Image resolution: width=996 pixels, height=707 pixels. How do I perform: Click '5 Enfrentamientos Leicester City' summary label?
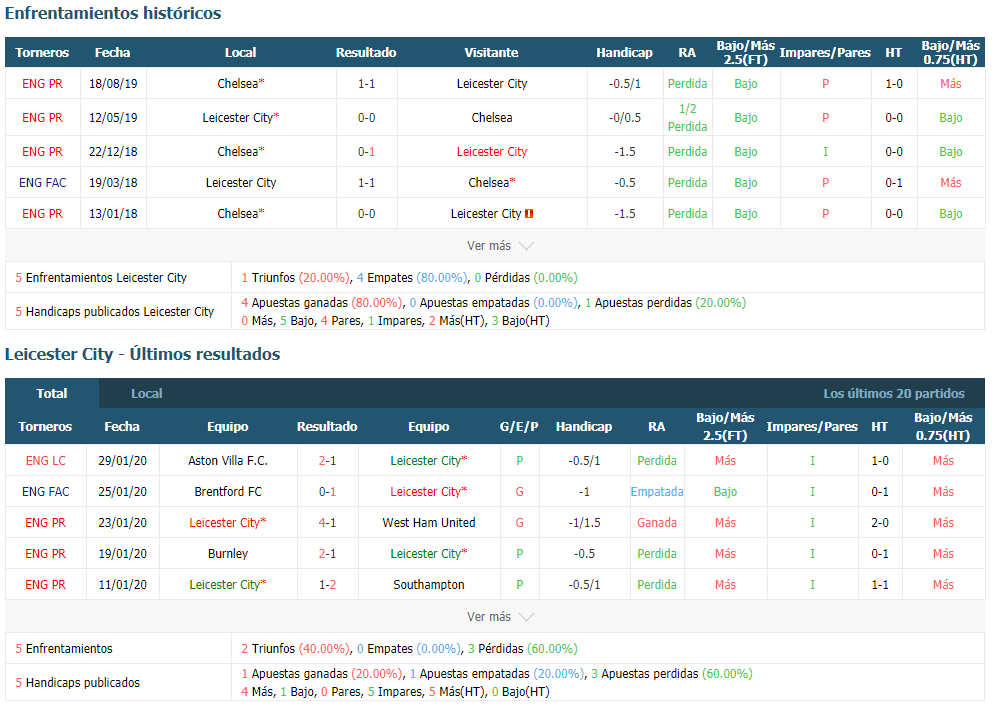click(101, 278)
